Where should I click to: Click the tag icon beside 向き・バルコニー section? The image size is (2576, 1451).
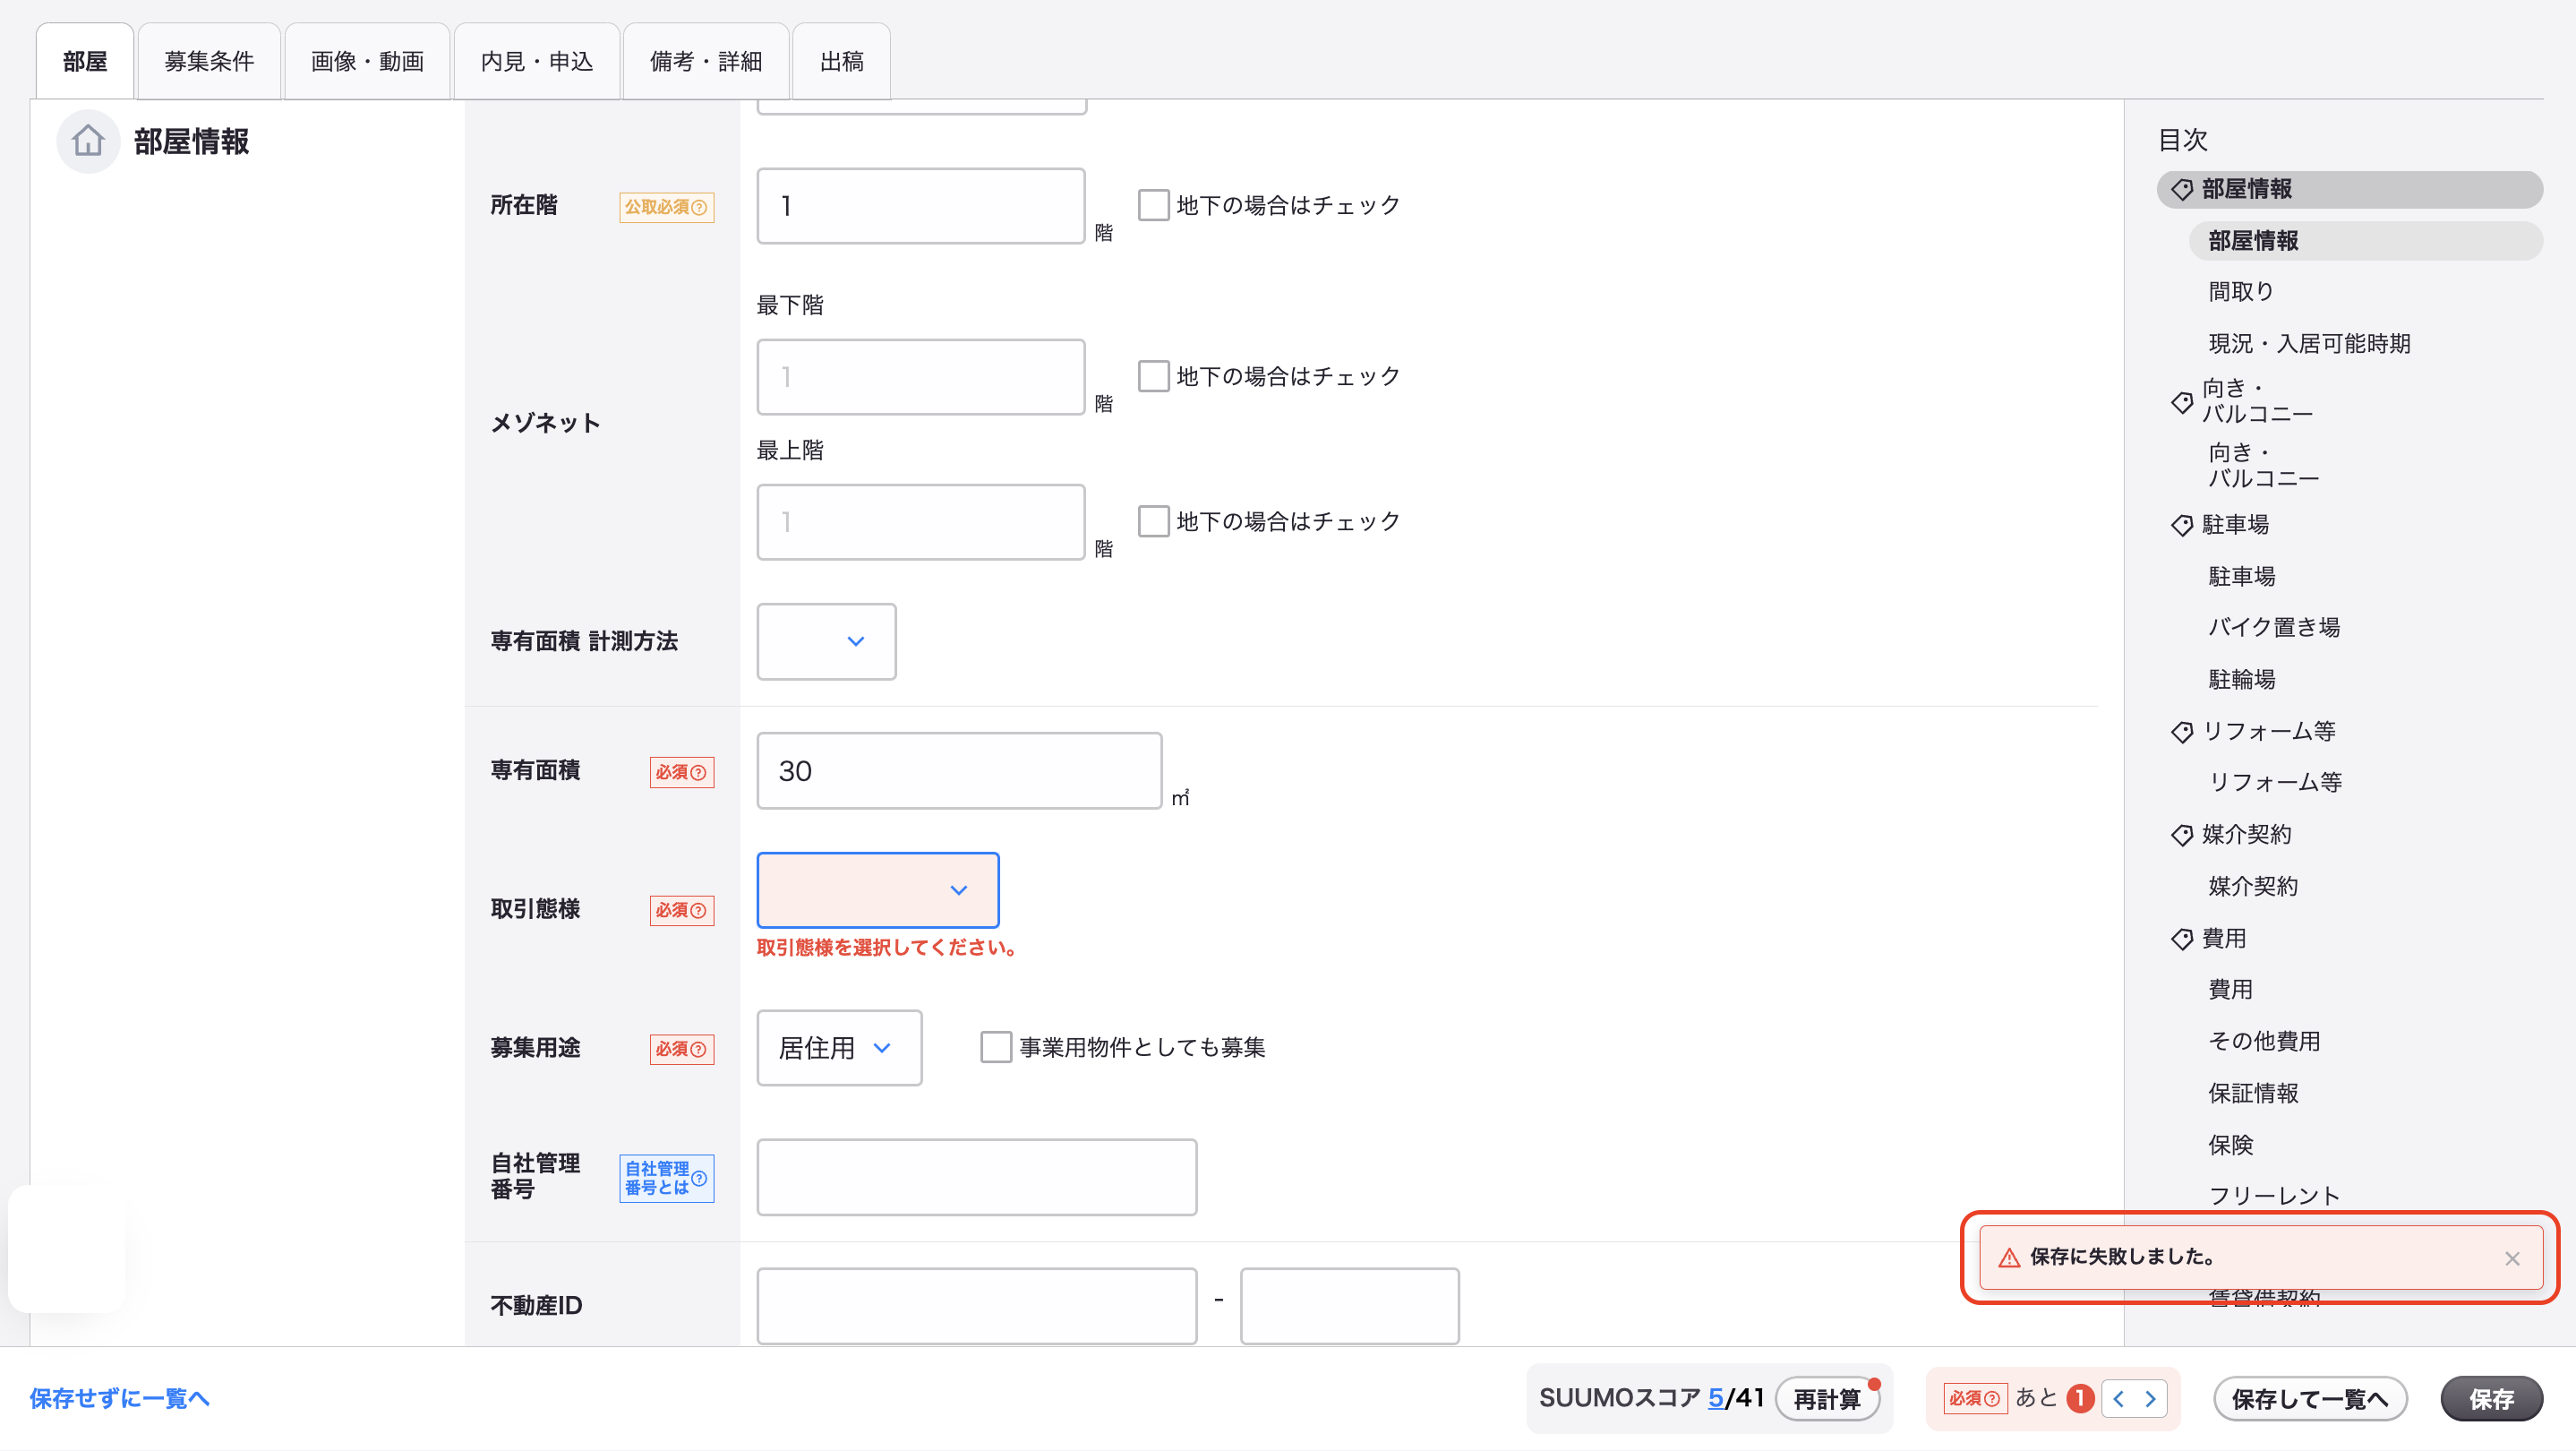click(x=2181, y=402)
